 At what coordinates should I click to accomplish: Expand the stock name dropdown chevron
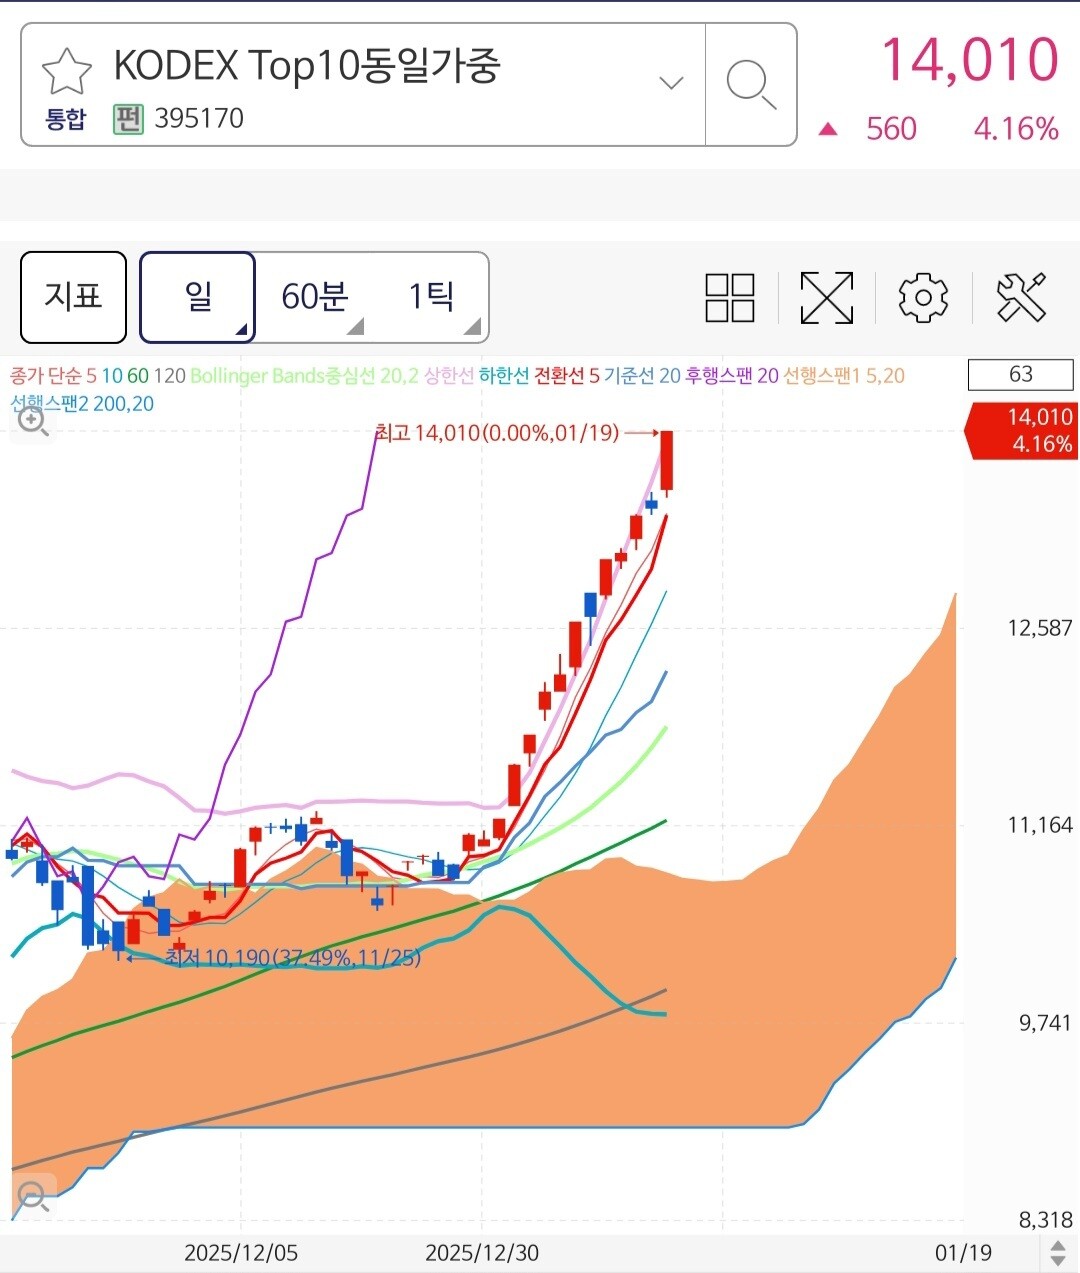pos(671,83)
